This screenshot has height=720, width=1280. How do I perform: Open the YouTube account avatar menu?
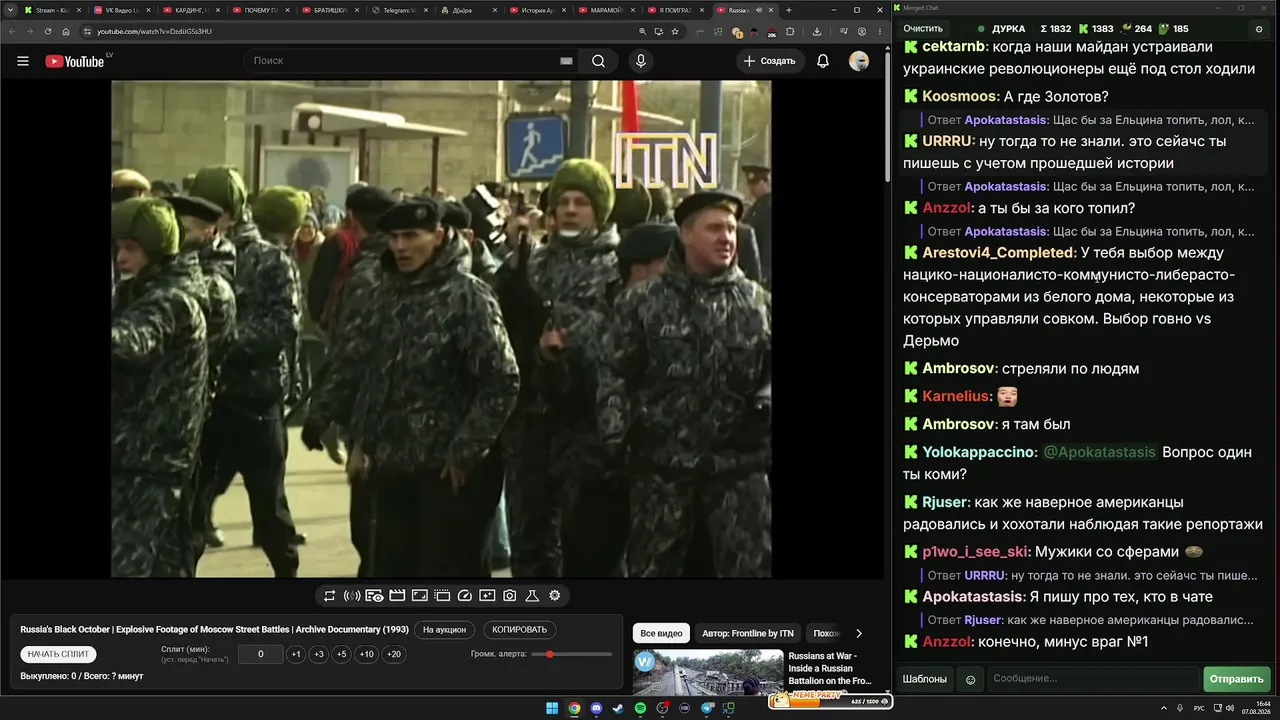[x=859, y=61]
